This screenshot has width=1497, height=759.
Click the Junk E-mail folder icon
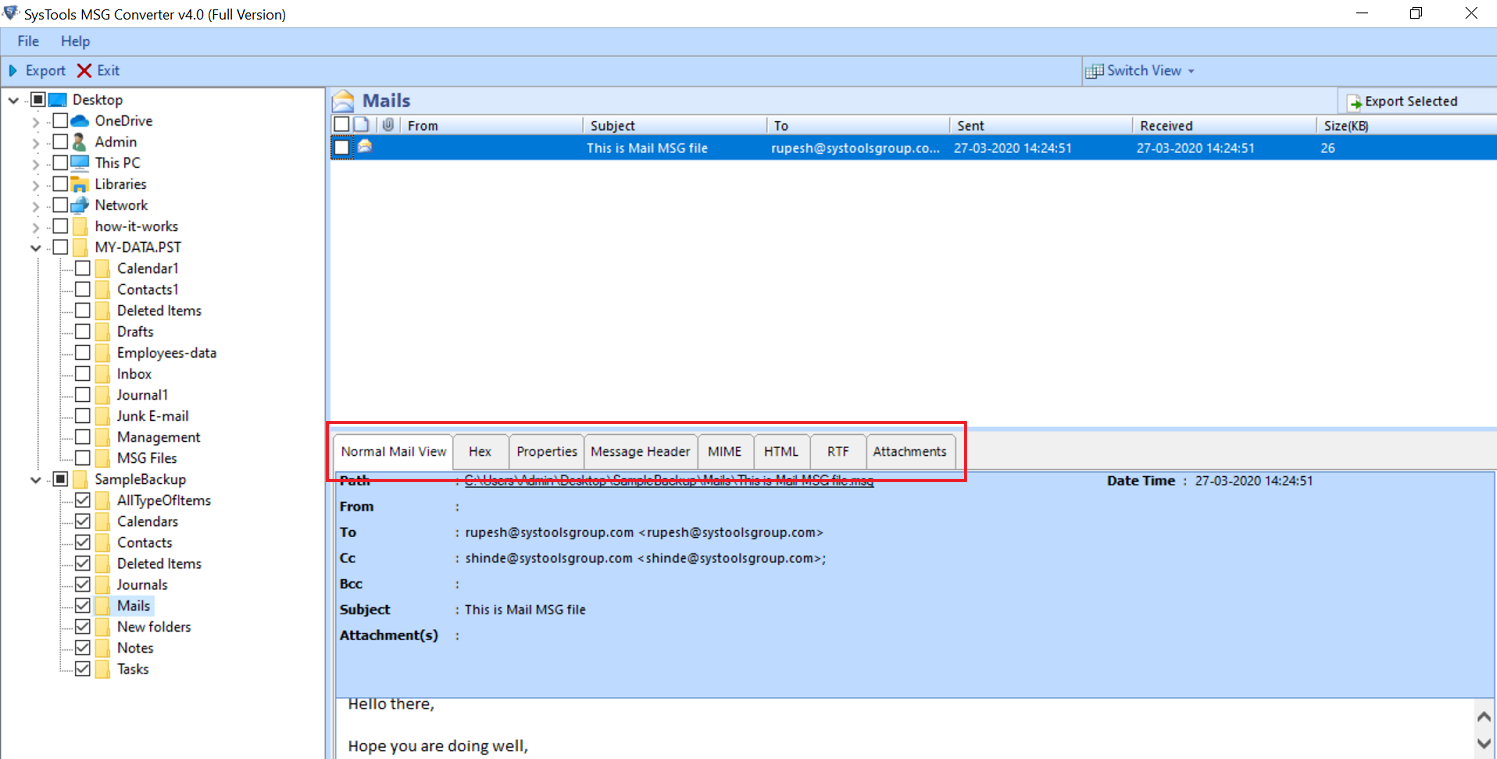(x=102, y=416)
